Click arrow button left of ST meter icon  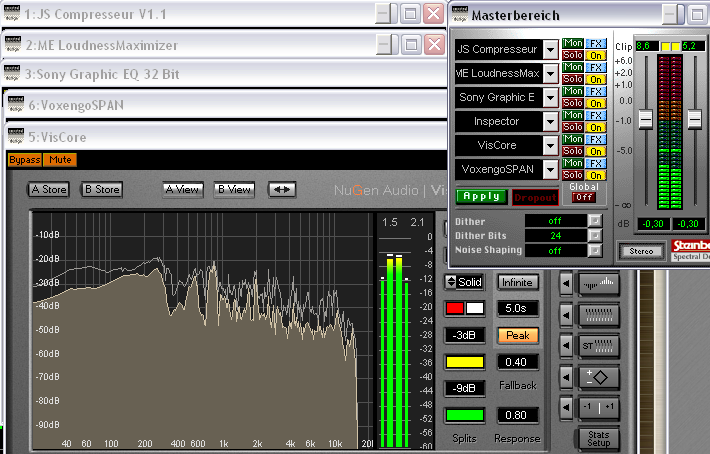tap(566, 346)
